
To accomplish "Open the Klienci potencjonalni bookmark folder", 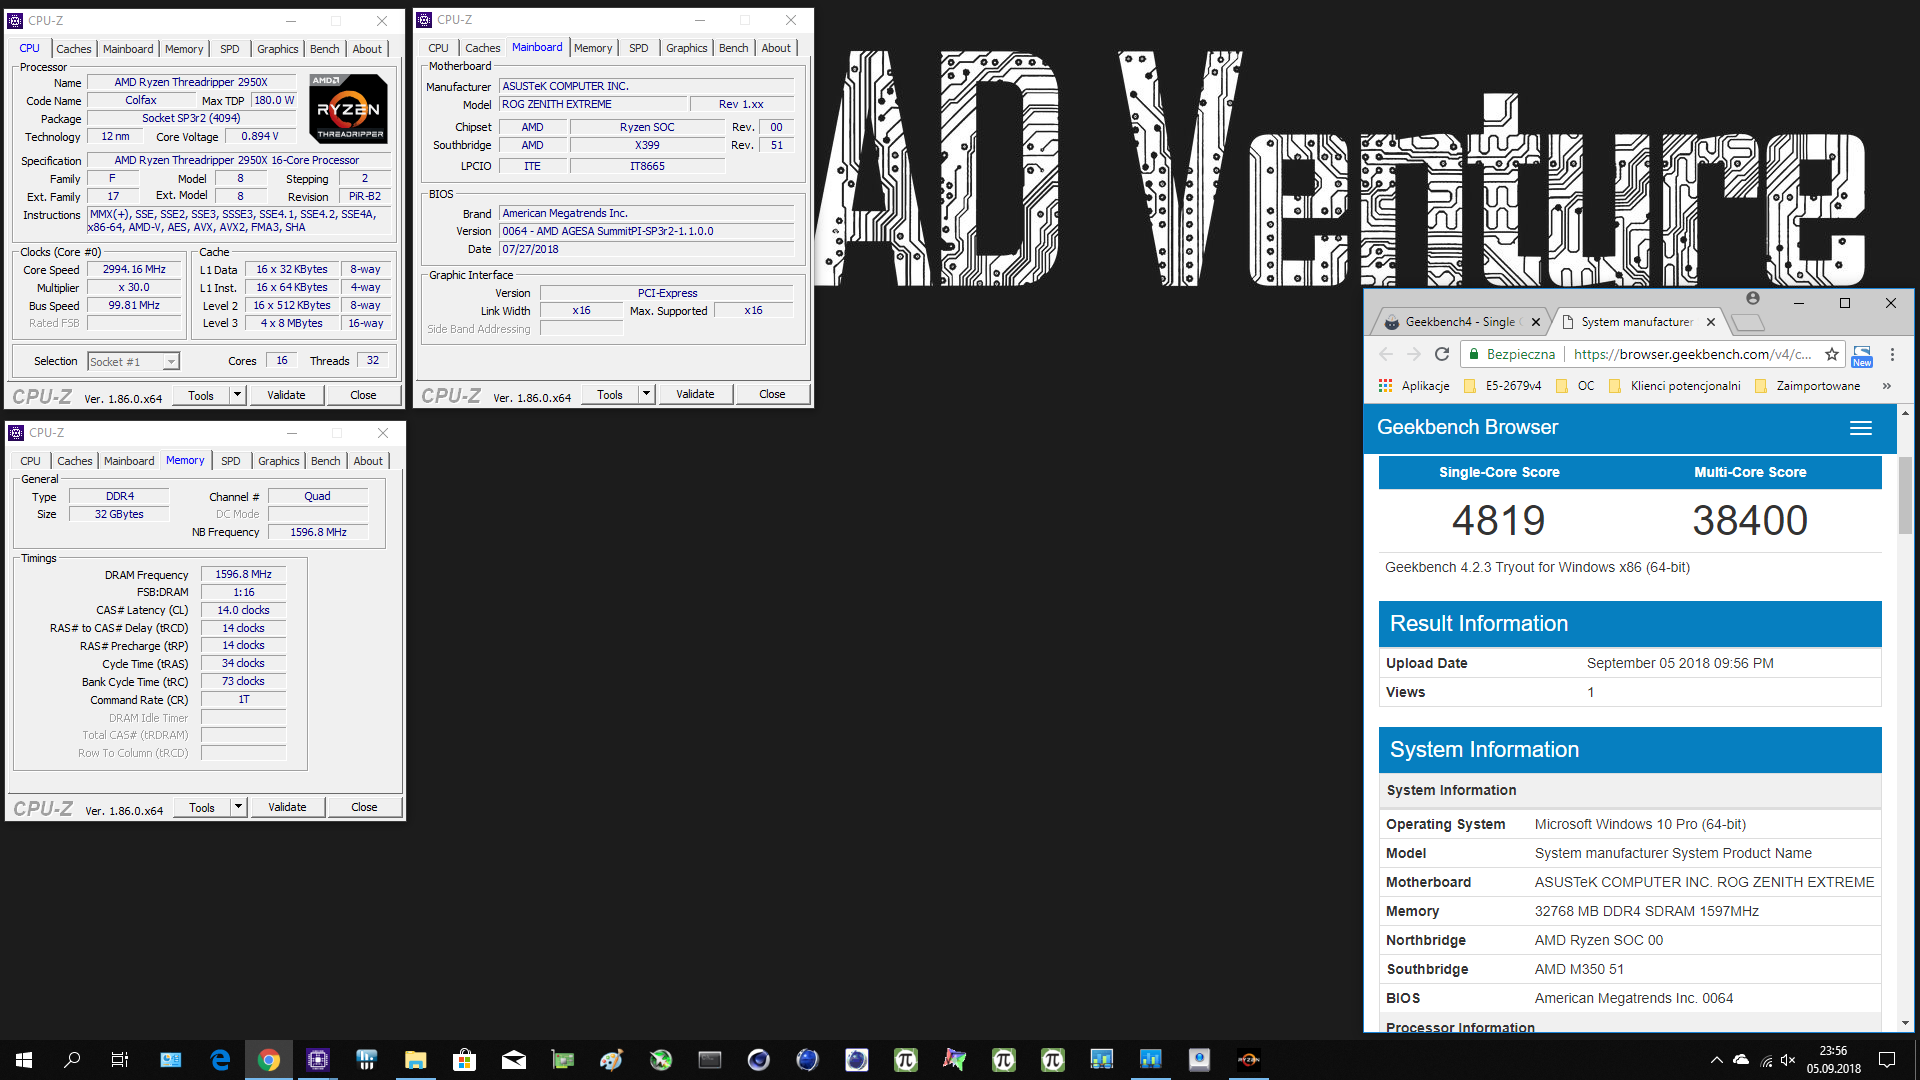I will click(1674, 386).
